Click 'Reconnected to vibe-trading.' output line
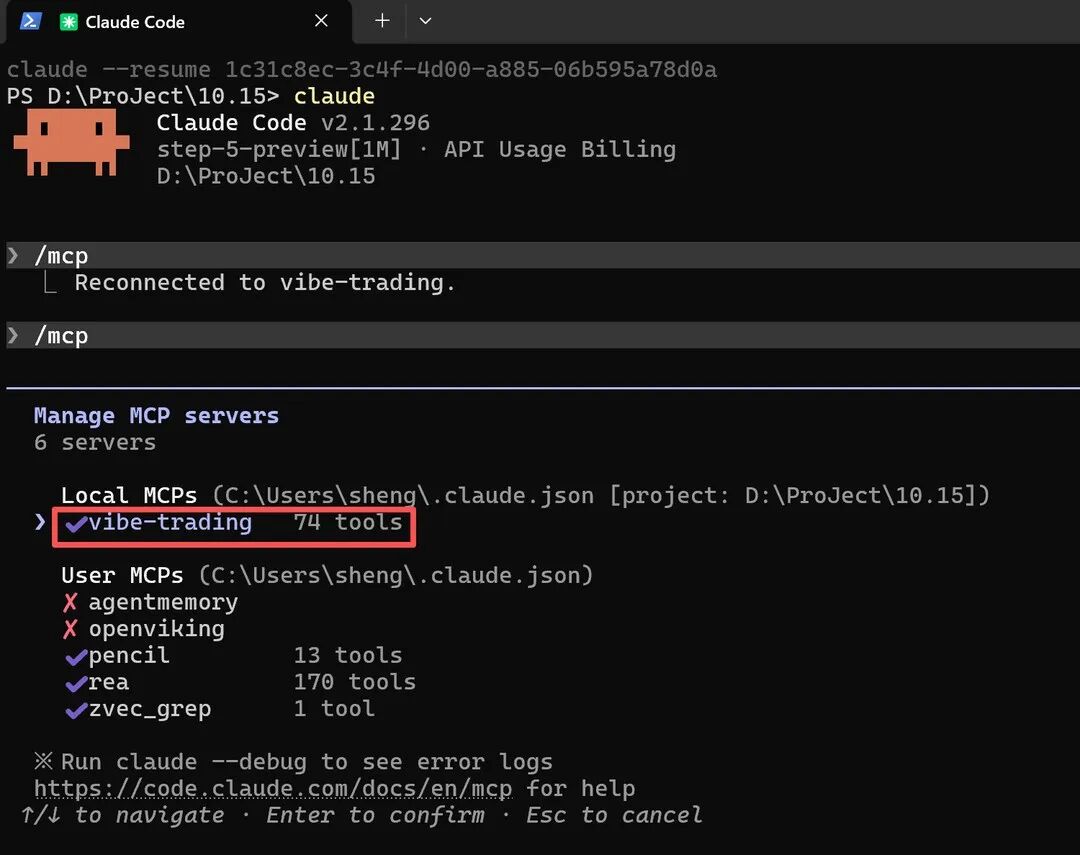1080x855 pixels. 265,282
